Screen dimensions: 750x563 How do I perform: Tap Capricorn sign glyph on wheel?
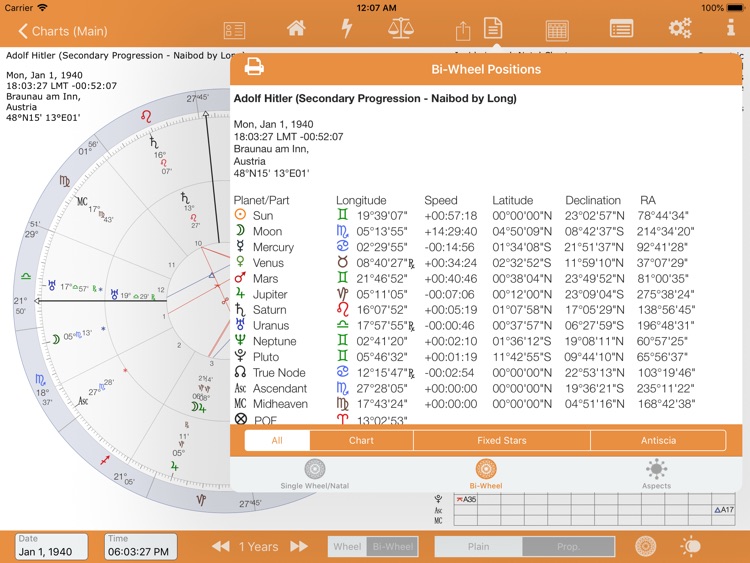(201, 500)
